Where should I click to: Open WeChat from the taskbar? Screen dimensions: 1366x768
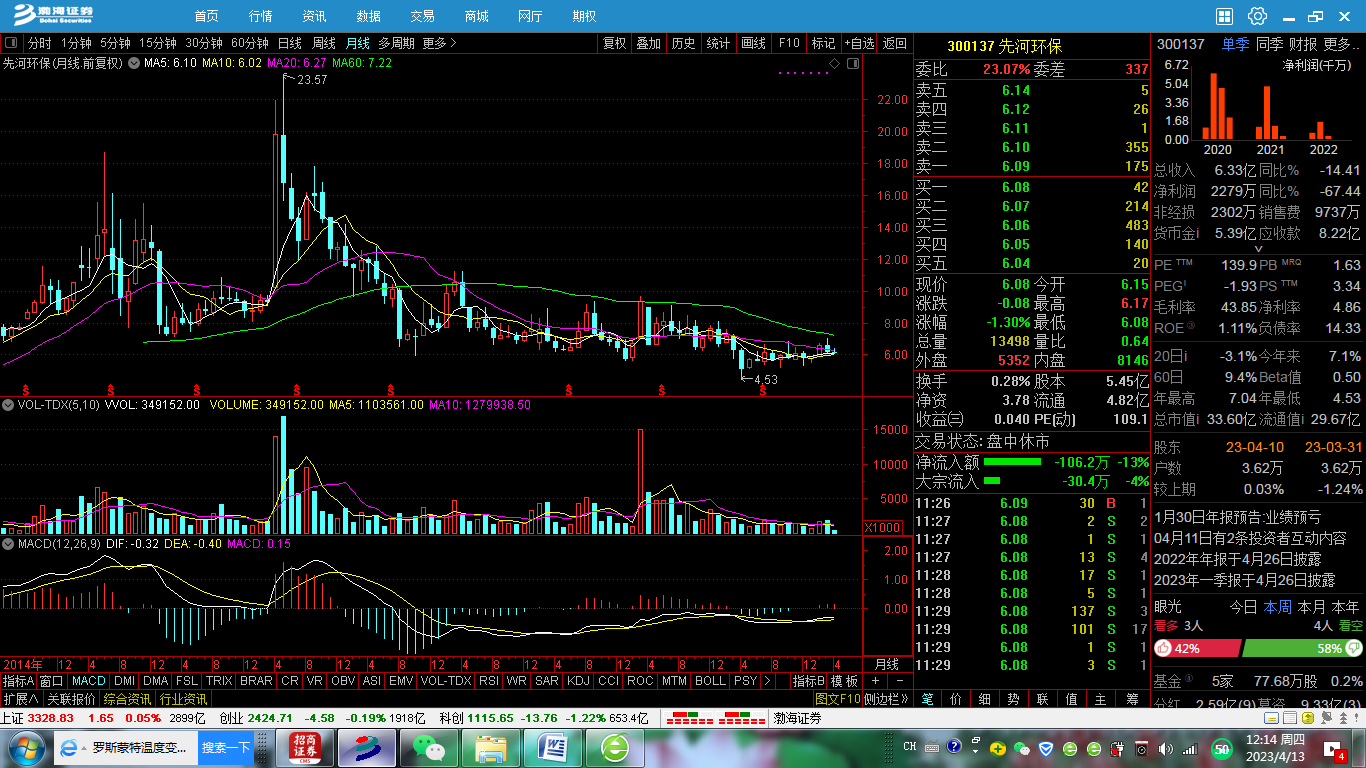(429, 747)
